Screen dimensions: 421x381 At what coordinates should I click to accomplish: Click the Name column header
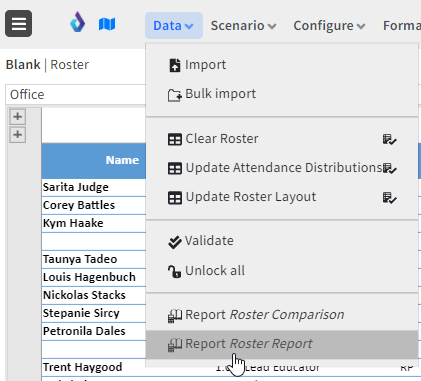(94, 160)
